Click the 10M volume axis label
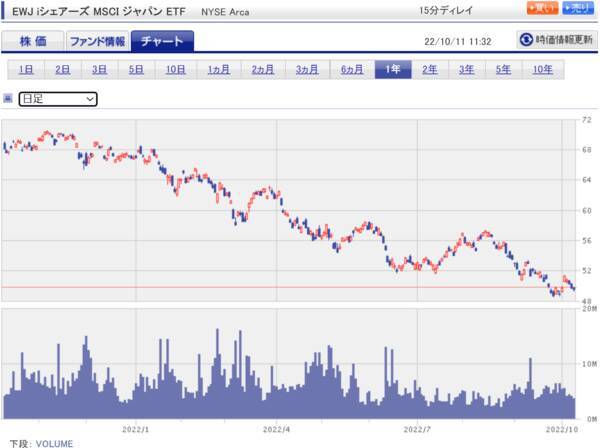The height and width of the screenshot is (448, 600). click(x=589, y=364)
